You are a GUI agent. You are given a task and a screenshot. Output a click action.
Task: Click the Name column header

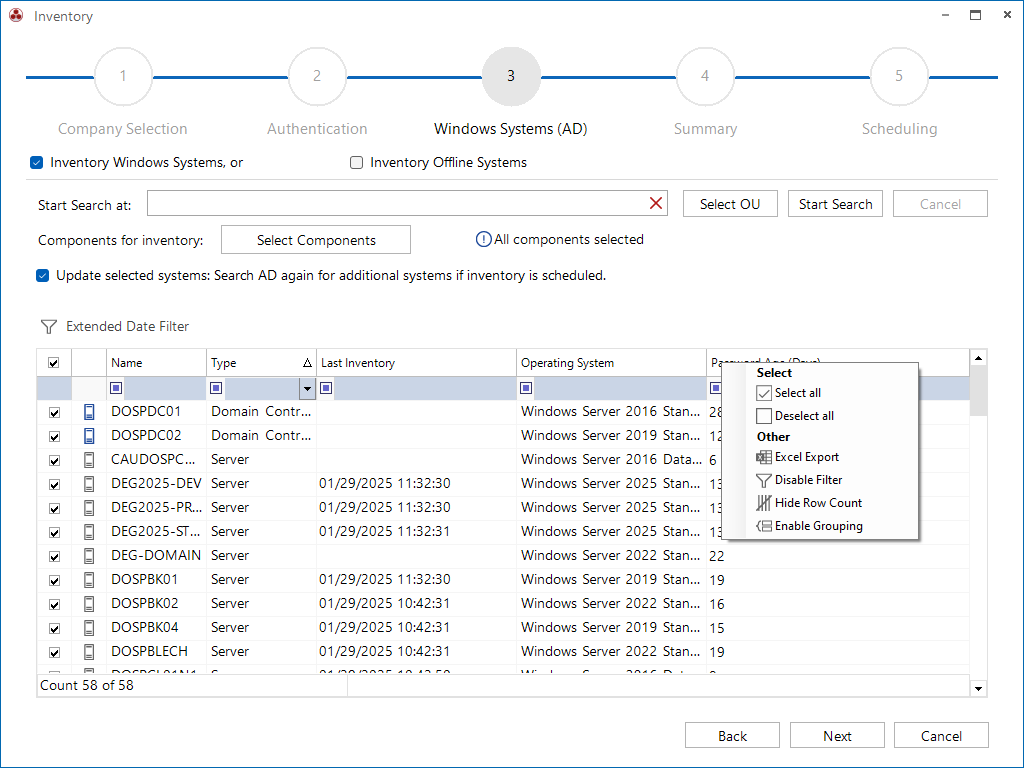tap(156, 363)
